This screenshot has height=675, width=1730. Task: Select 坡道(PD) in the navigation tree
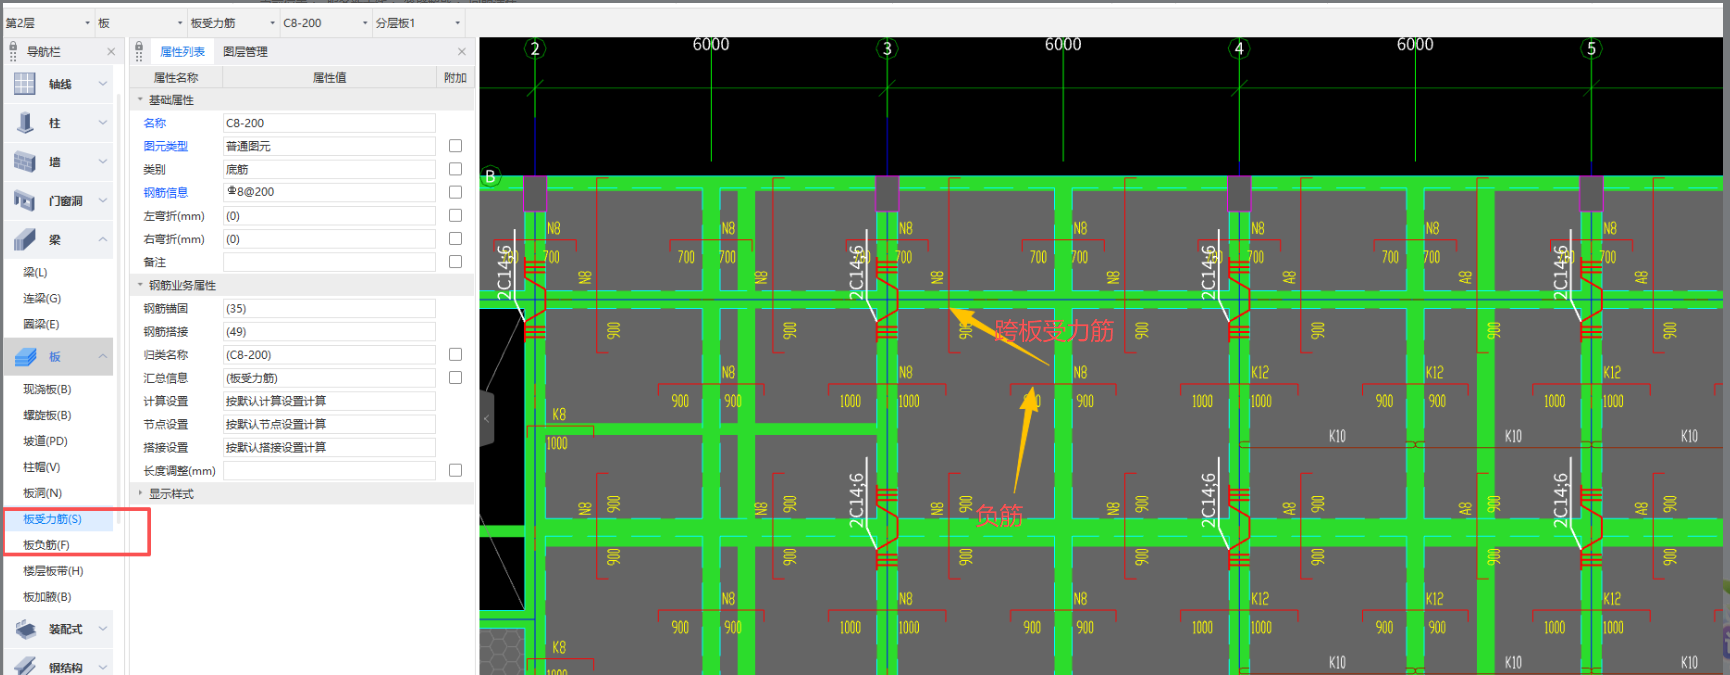(45, 441)
